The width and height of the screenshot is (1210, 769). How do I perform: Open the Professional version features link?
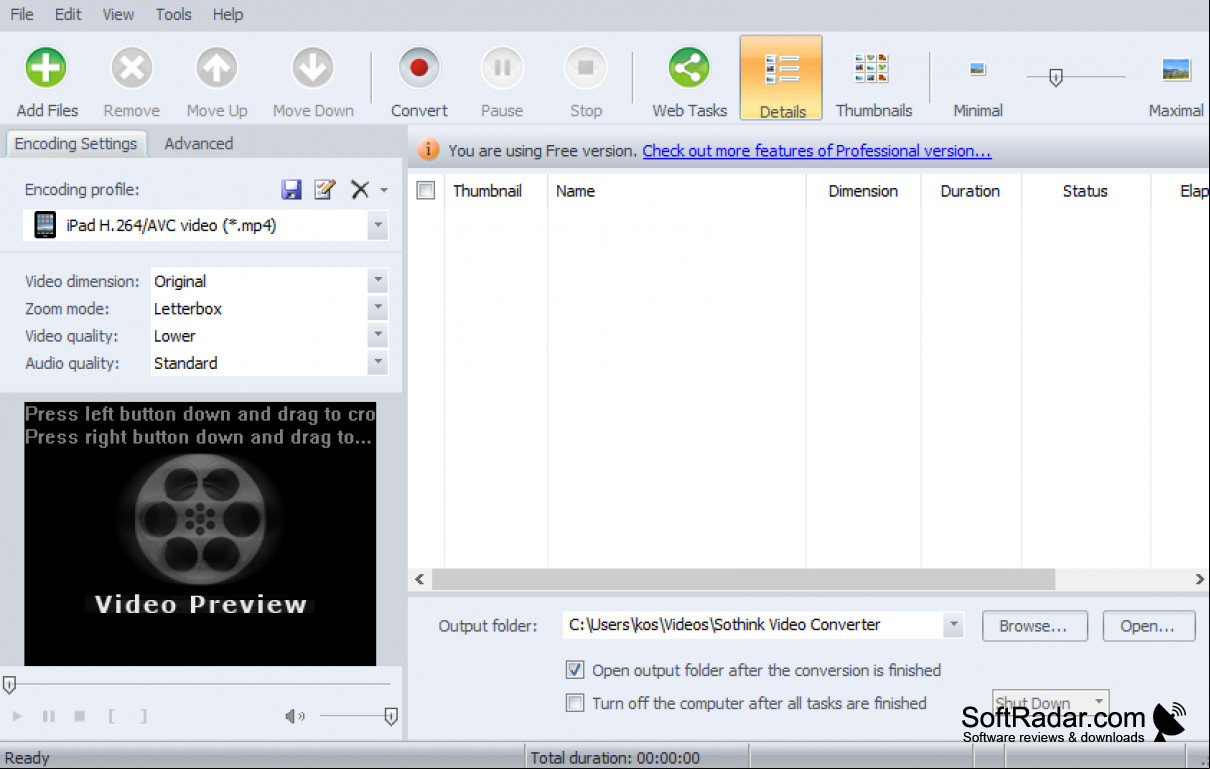(817, 151)
